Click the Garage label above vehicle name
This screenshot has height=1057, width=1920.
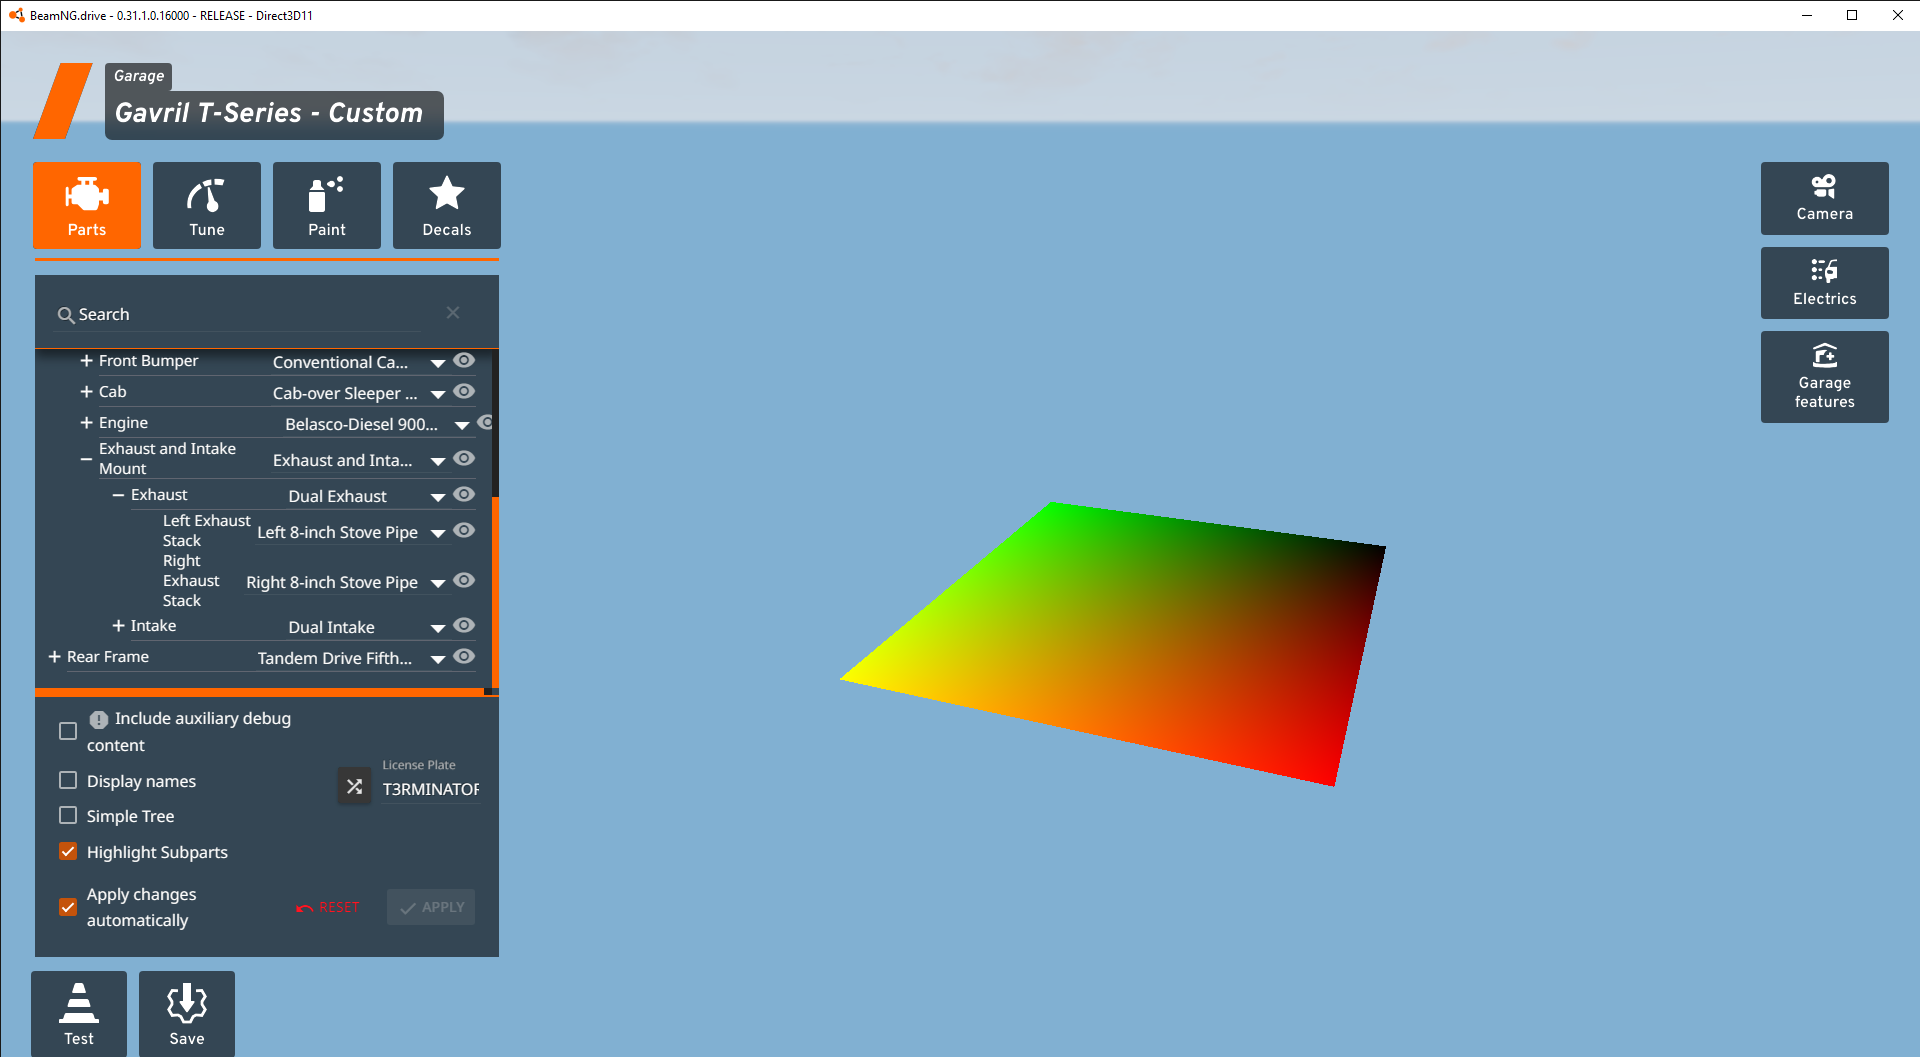pos(139,76)
